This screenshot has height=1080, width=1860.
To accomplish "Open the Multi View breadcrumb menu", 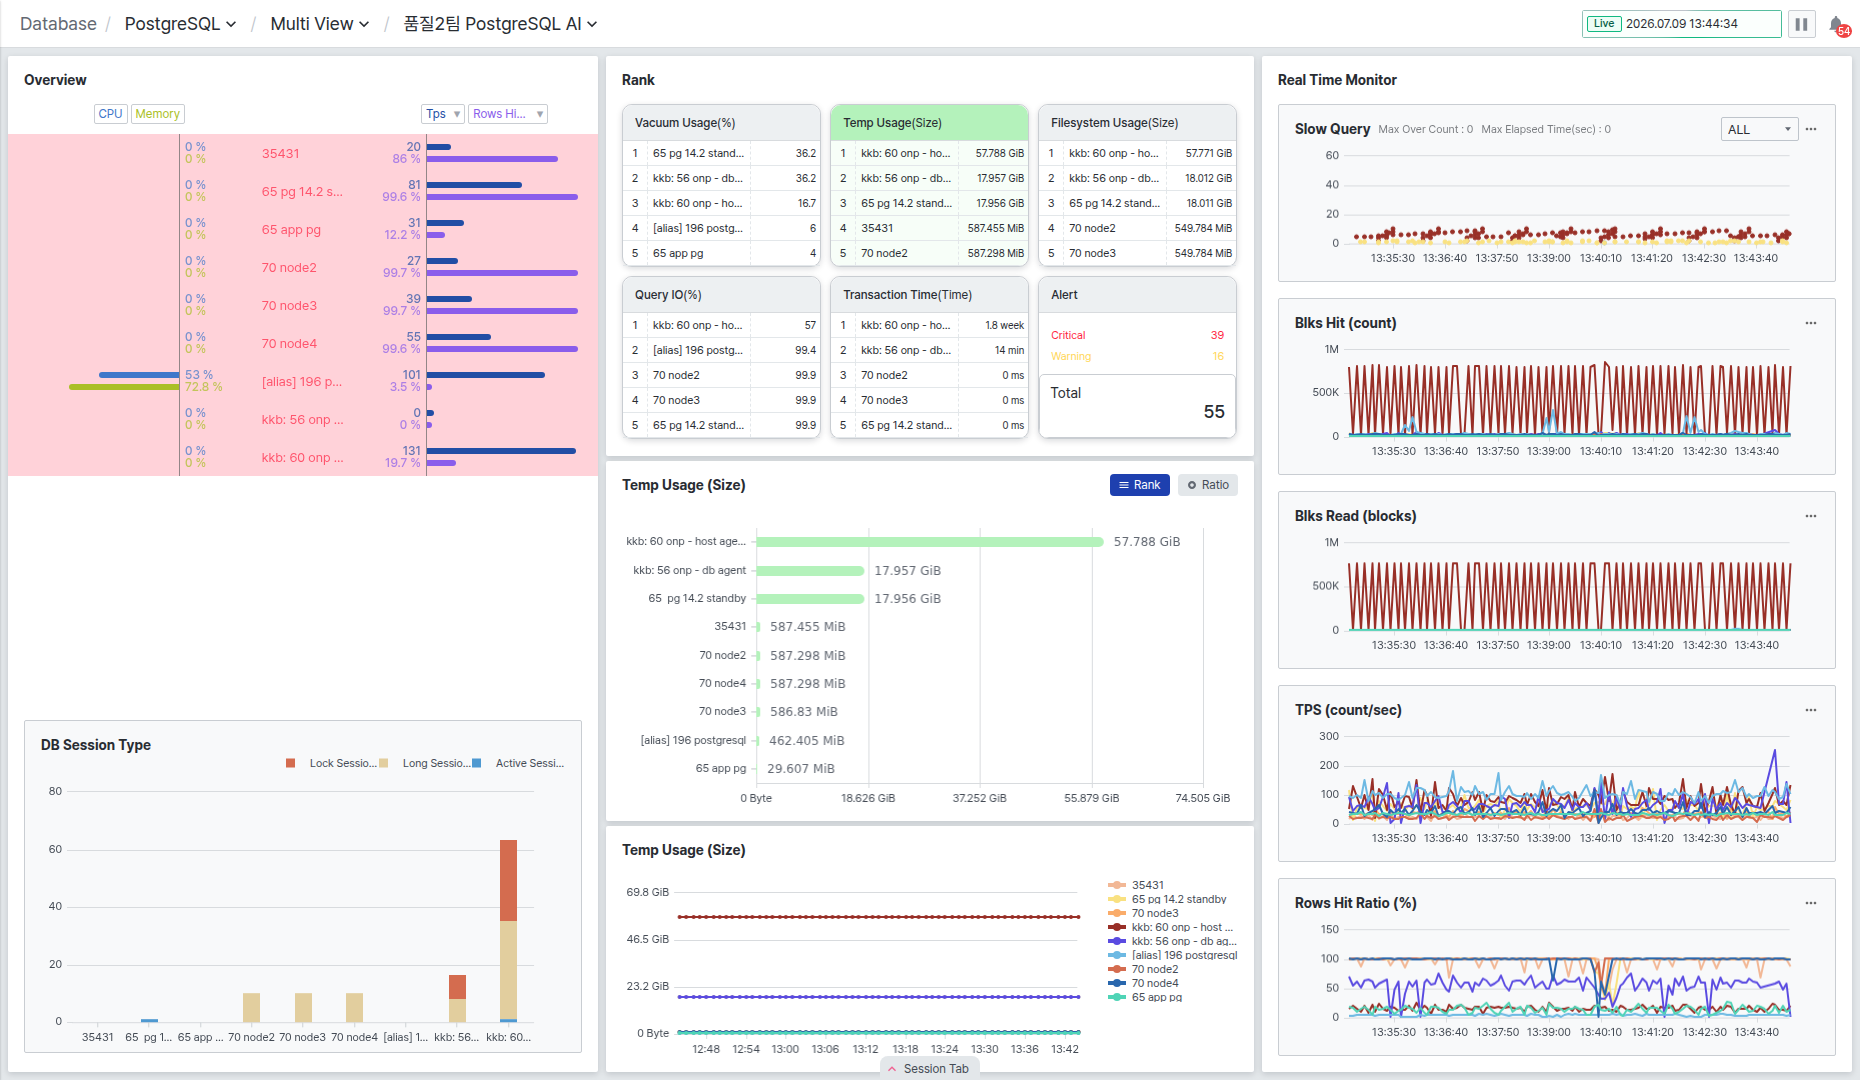I will pyautogui.click(x=320, y=24).
